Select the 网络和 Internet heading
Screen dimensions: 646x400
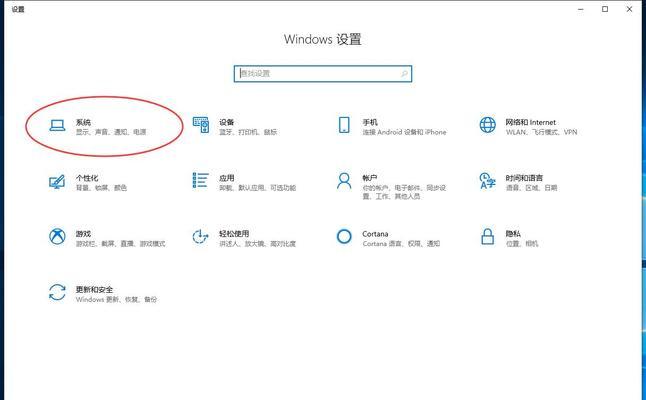pyautogui.click(x=531, y=122)
